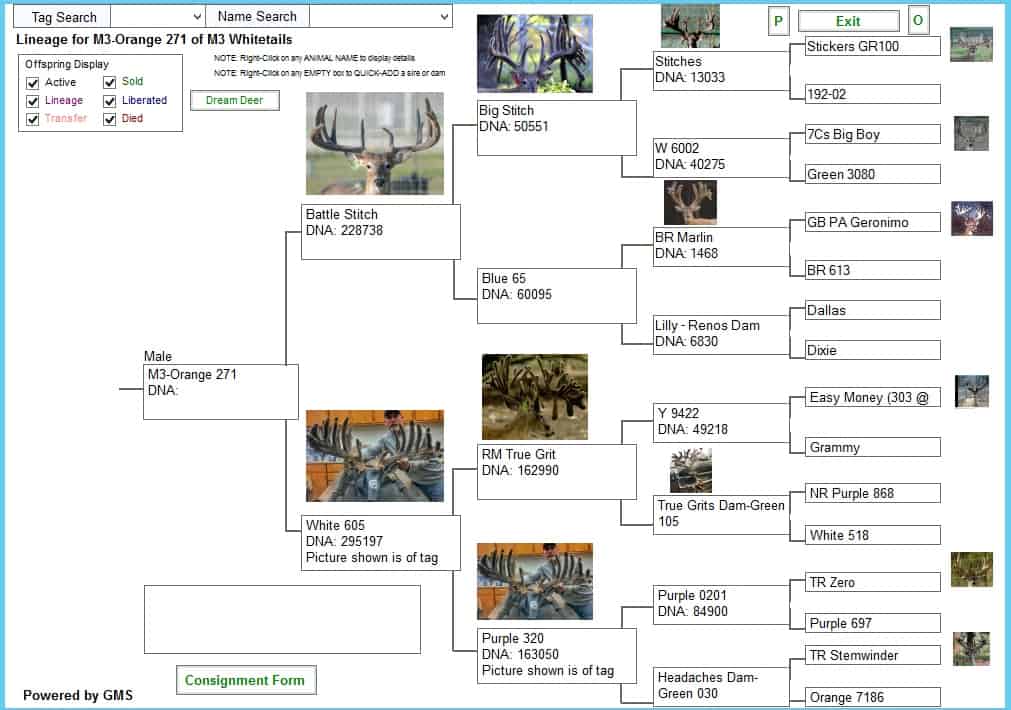Click the Purple 320 deer picture
The image size is (1011, 710).
[x=534, y=581]
